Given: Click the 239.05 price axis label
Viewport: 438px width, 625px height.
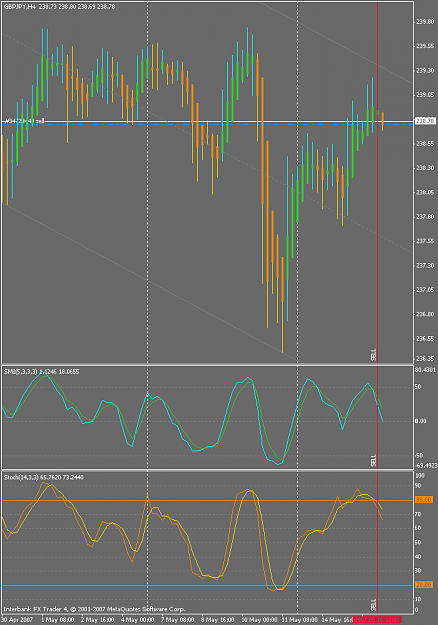Looking at the screenshot, I should pyautogui.click(x=425, y=94).
